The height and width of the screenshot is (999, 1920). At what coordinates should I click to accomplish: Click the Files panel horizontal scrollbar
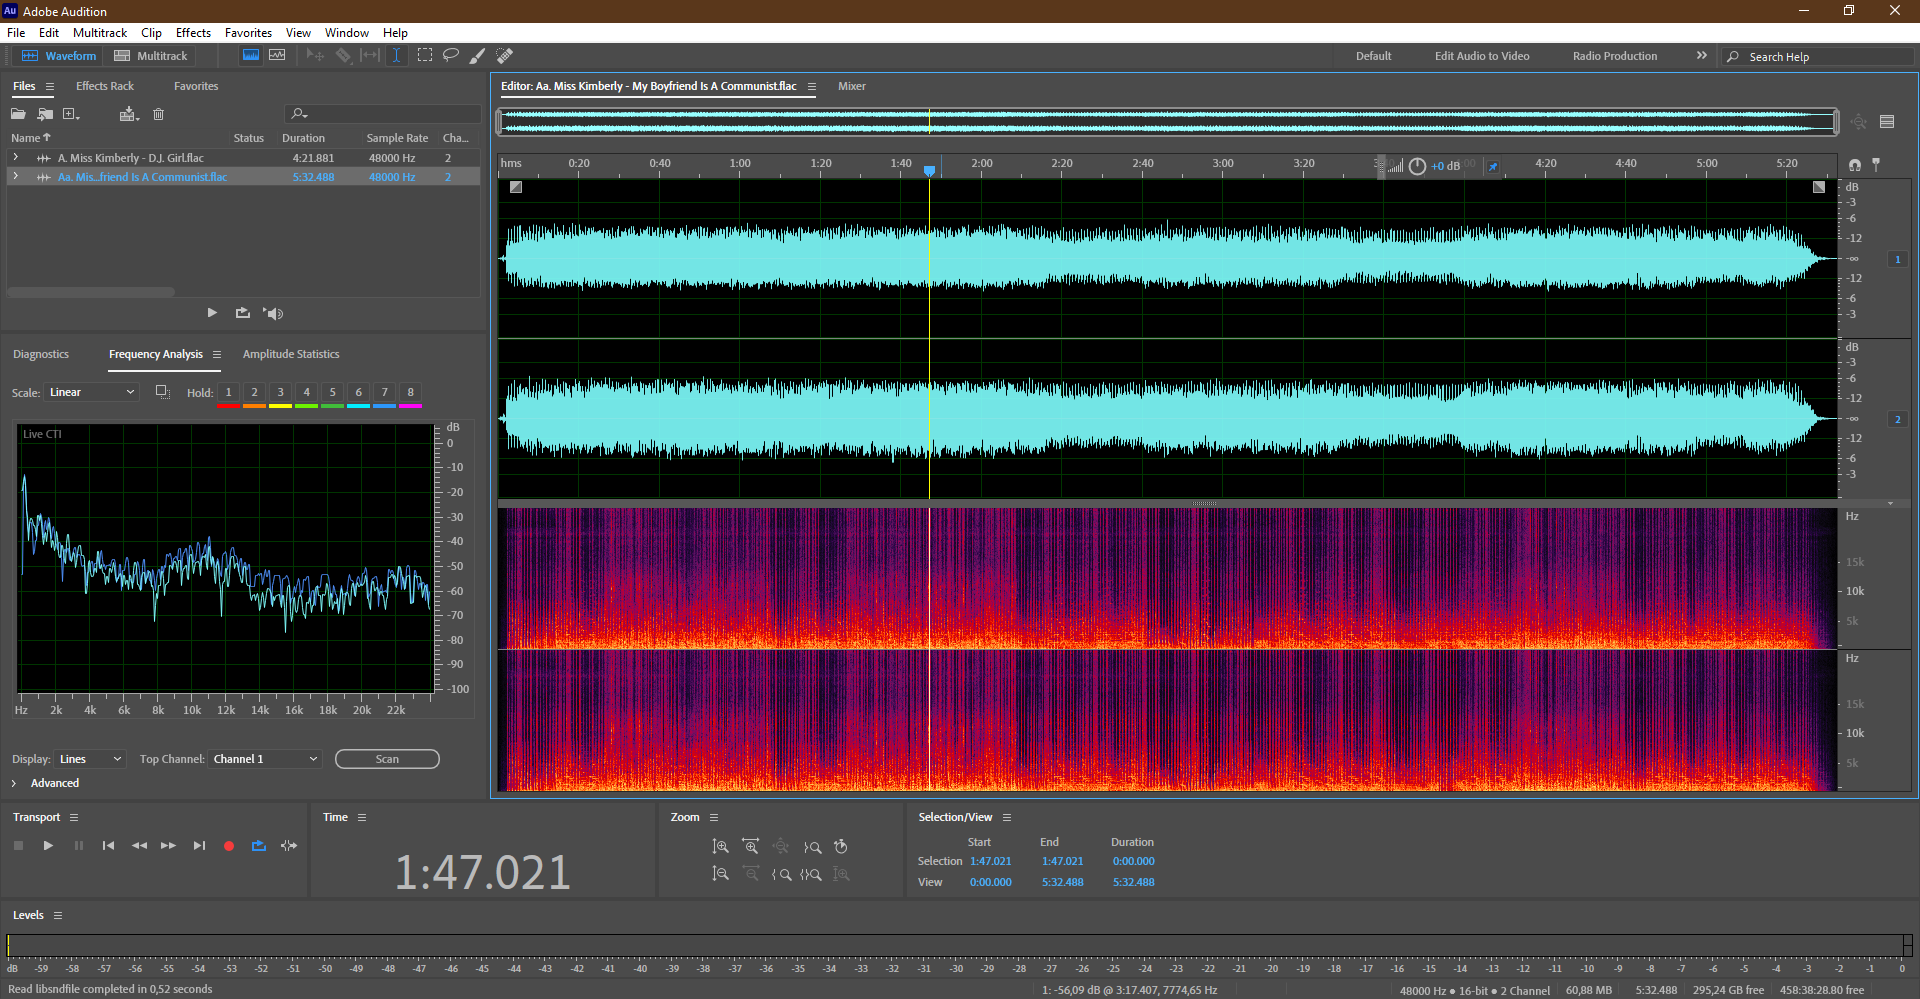coord(91,292)
